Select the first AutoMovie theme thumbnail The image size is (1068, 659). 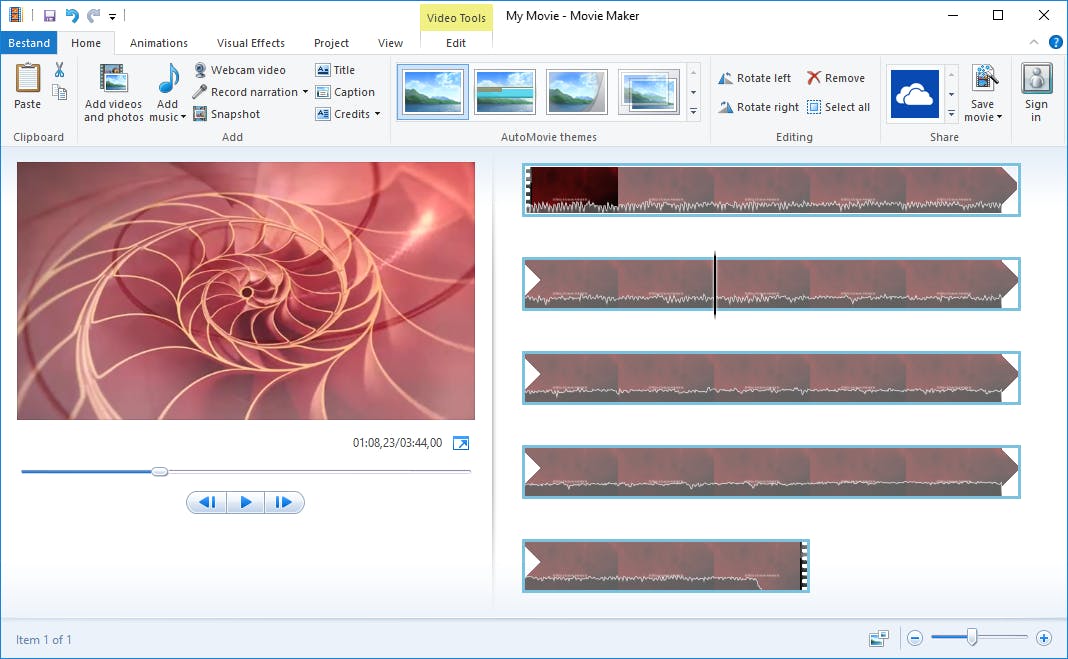click(432, 93)
